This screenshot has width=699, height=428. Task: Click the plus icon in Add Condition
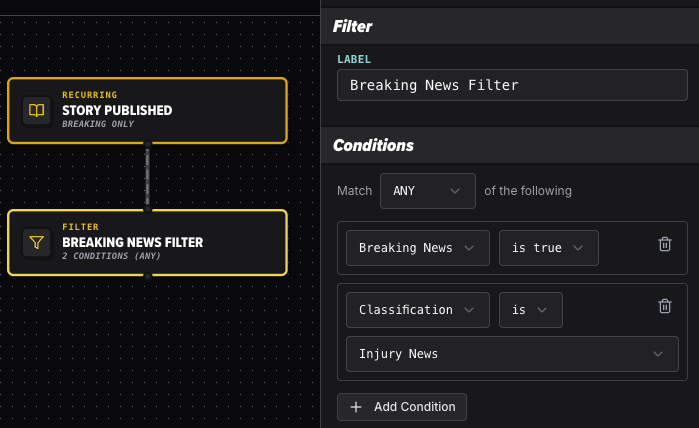(x=356, y=407)
